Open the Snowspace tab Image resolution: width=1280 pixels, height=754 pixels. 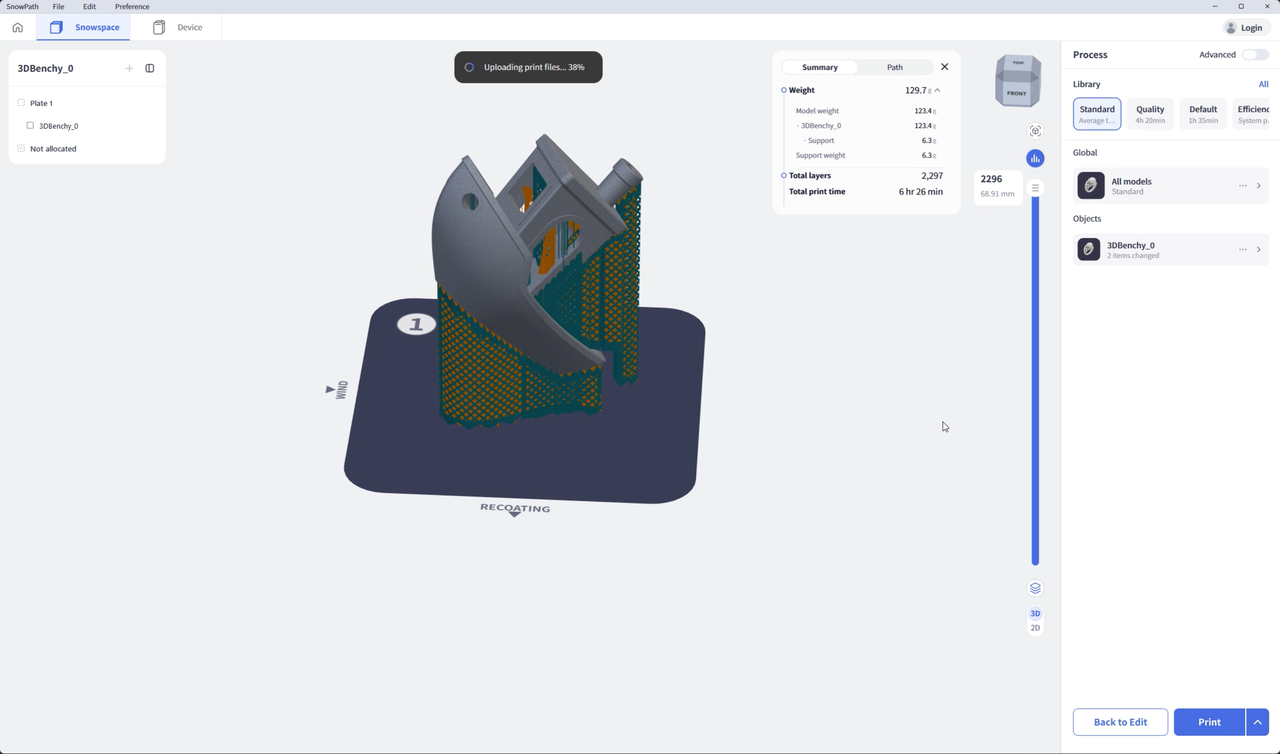point(84,27)
